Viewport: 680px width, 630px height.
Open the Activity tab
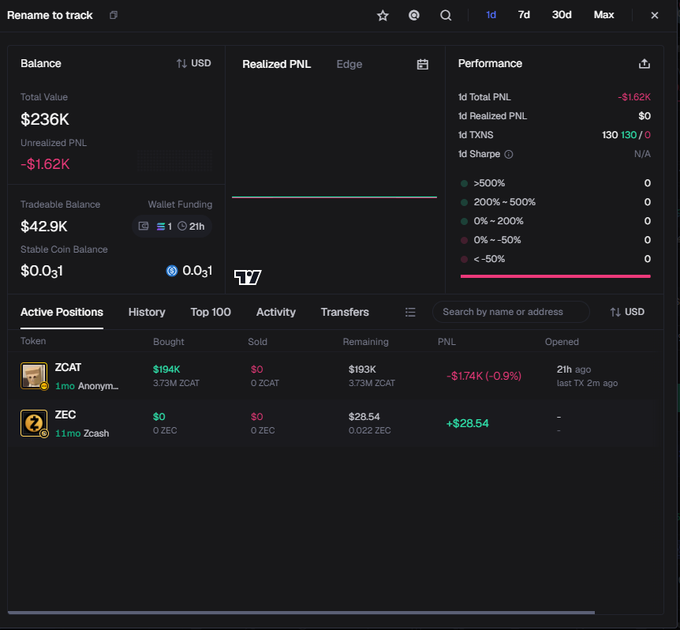tap(276, 312)
